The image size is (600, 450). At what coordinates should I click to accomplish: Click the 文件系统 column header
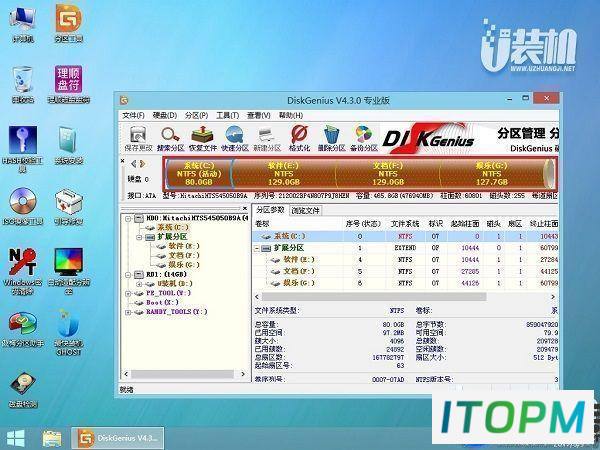pyautogui.click(x=404, y=224)
